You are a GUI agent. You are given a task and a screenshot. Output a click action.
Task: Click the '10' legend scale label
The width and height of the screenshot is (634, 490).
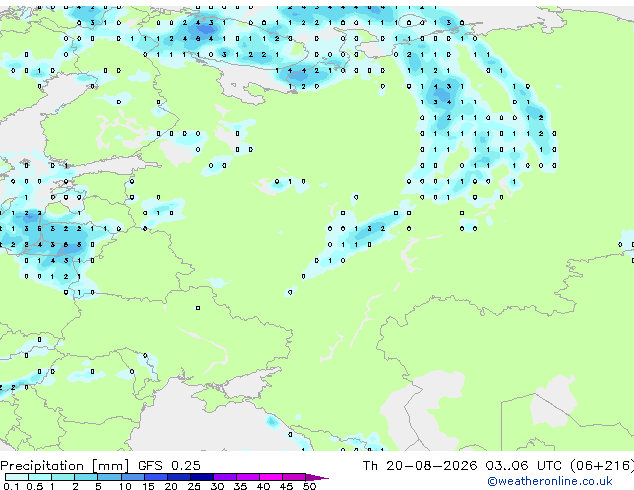125,486
